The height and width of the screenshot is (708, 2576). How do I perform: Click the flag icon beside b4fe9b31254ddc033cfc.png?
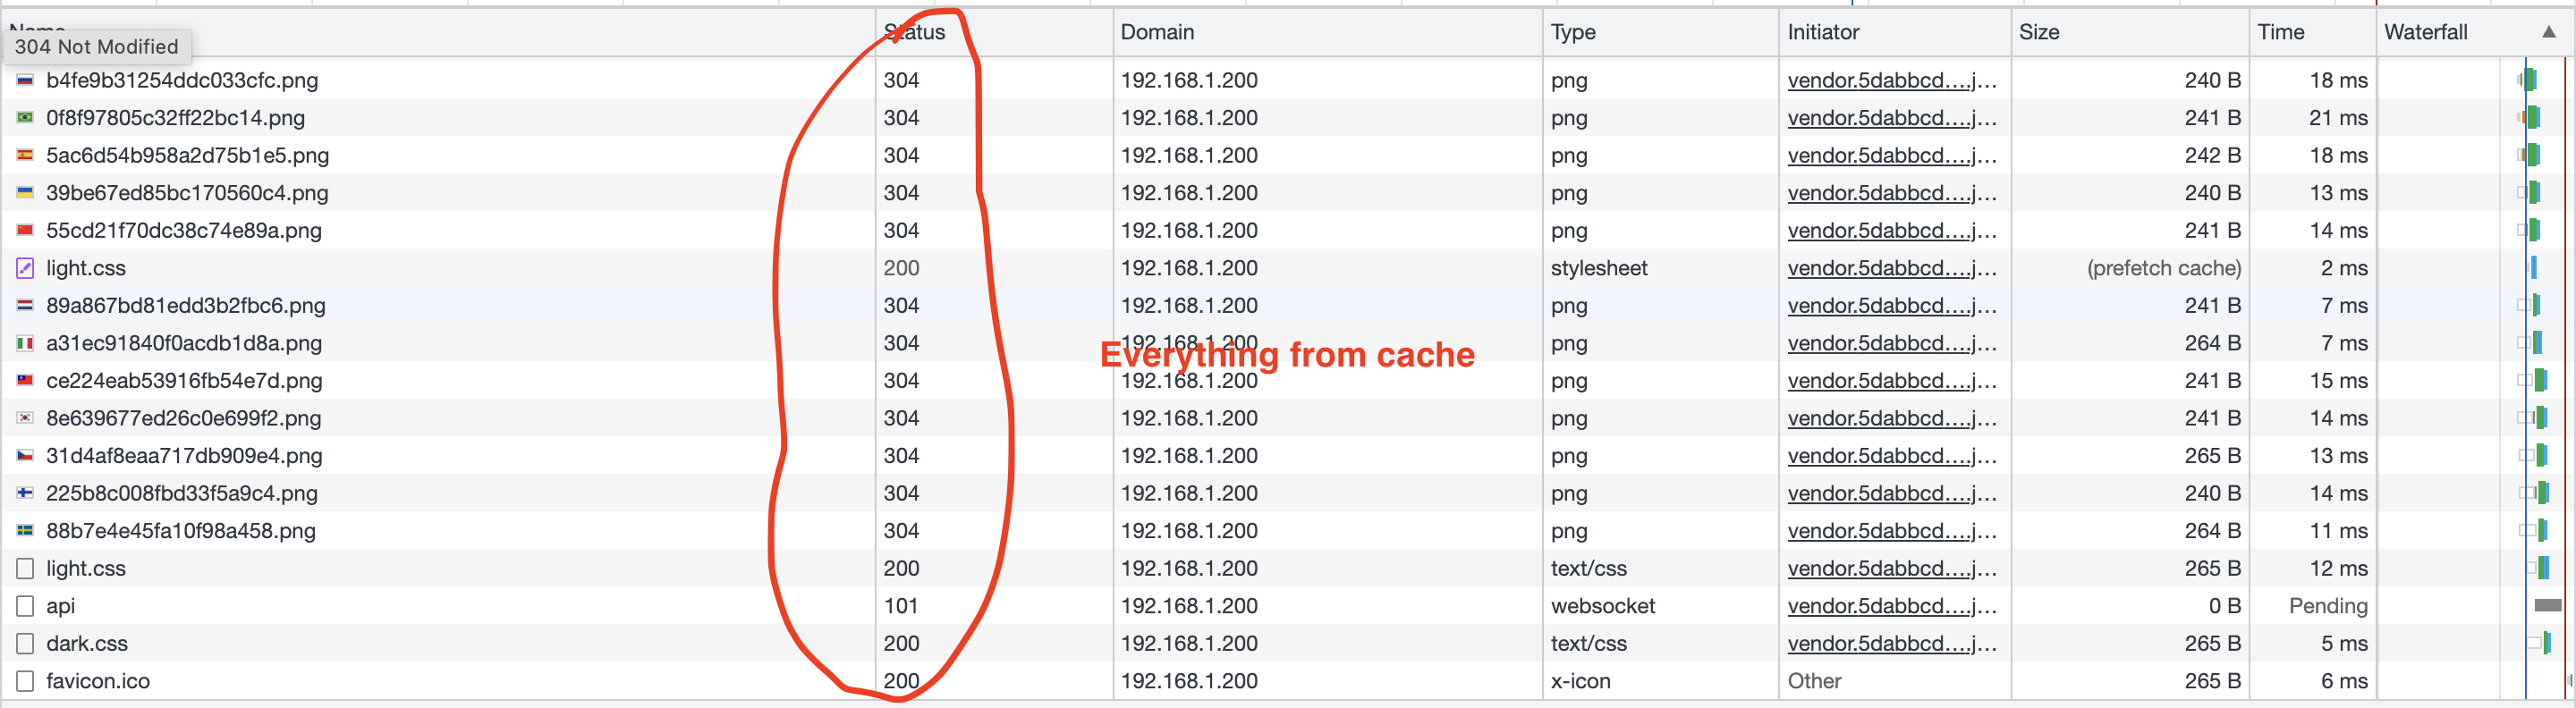[x=25, y=80]
